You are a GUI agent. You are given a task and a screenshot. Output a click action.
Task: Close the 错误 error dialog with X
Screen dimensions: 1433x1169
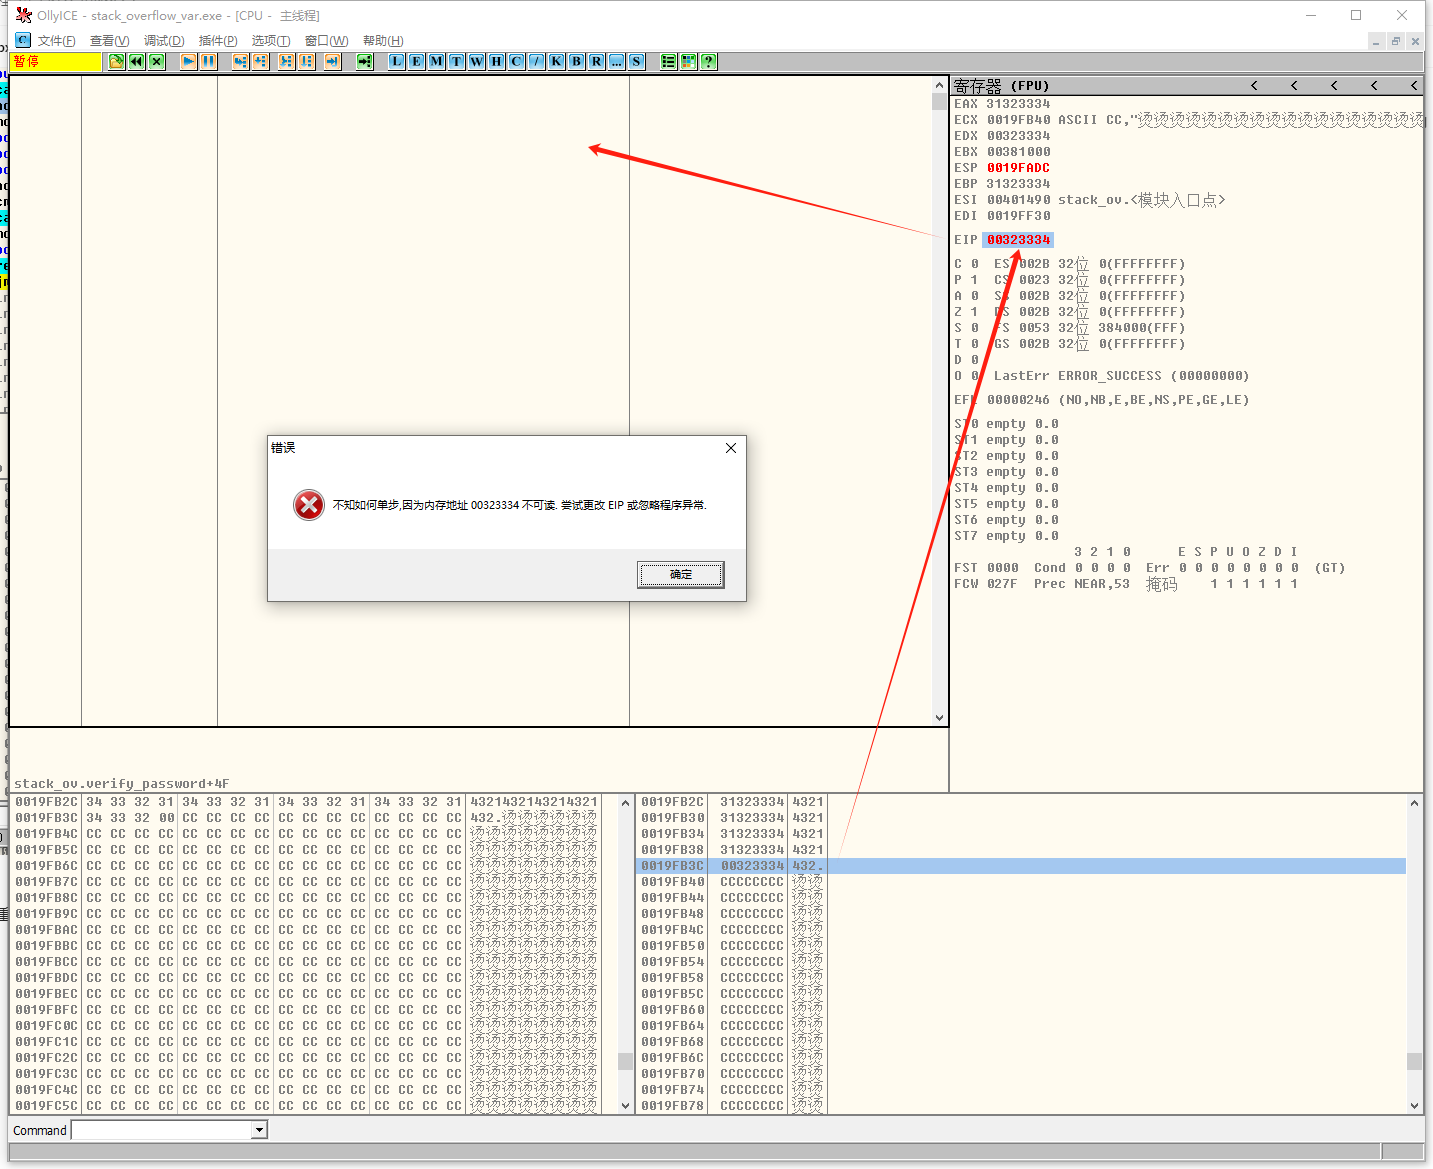731,448
